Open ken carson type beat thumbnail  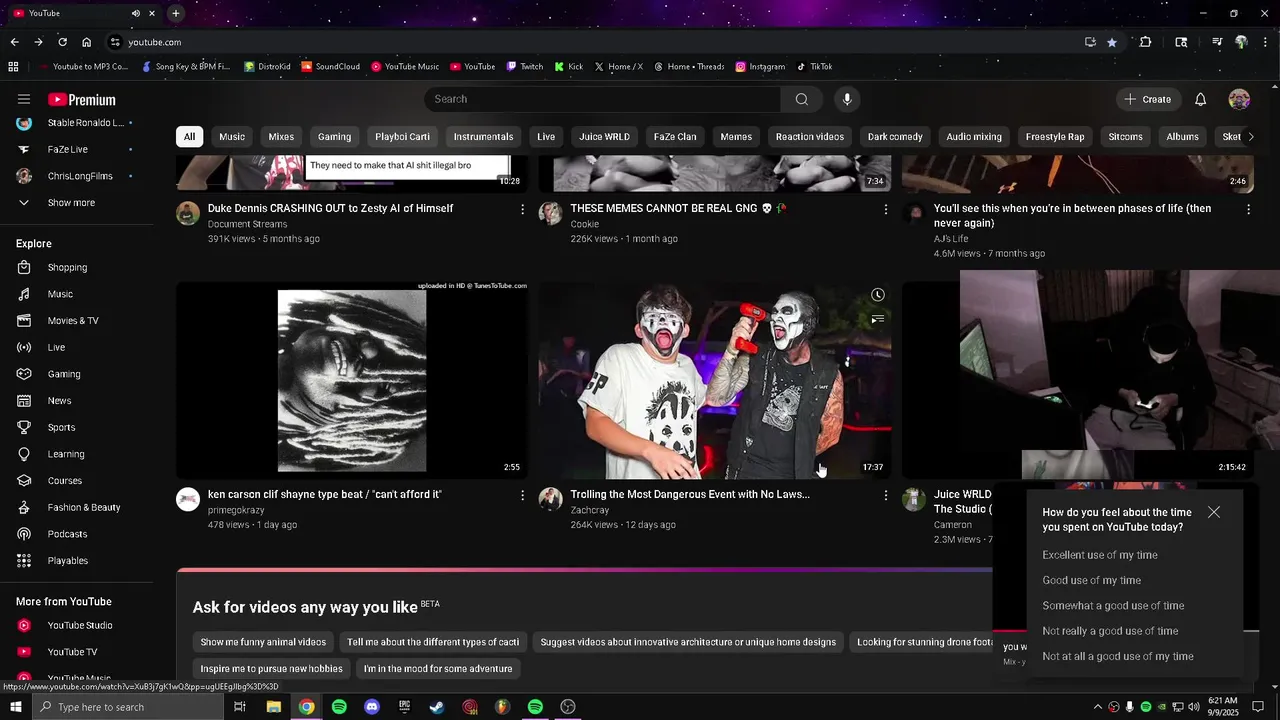pyautogui.click(x=352, y=380)
